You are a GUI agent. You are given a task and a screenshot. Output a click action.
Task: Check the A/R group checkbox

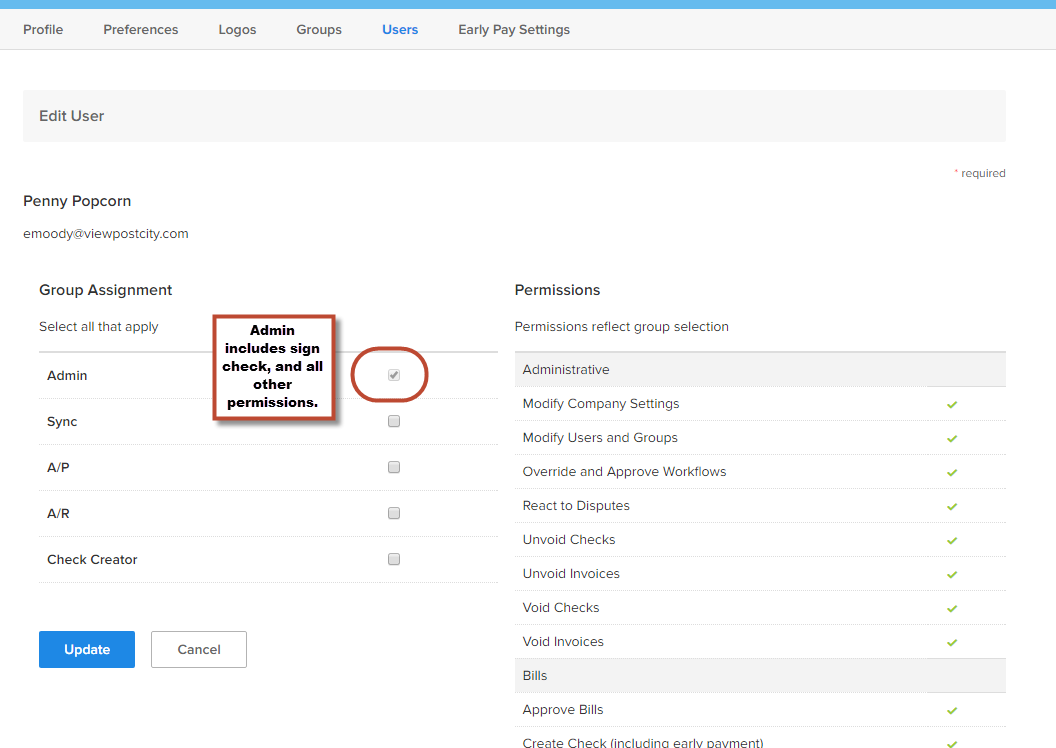pyautogui.click(x=394, y=513)
